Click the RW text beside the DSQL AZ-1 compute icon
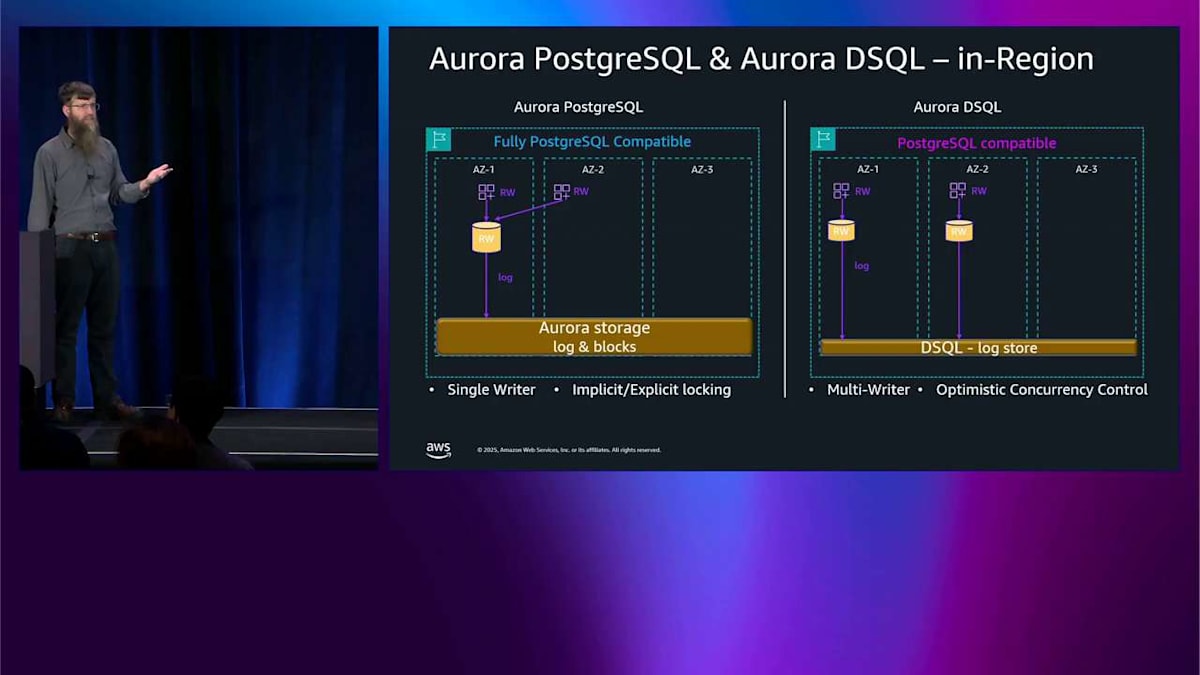 tap(862, 191)
